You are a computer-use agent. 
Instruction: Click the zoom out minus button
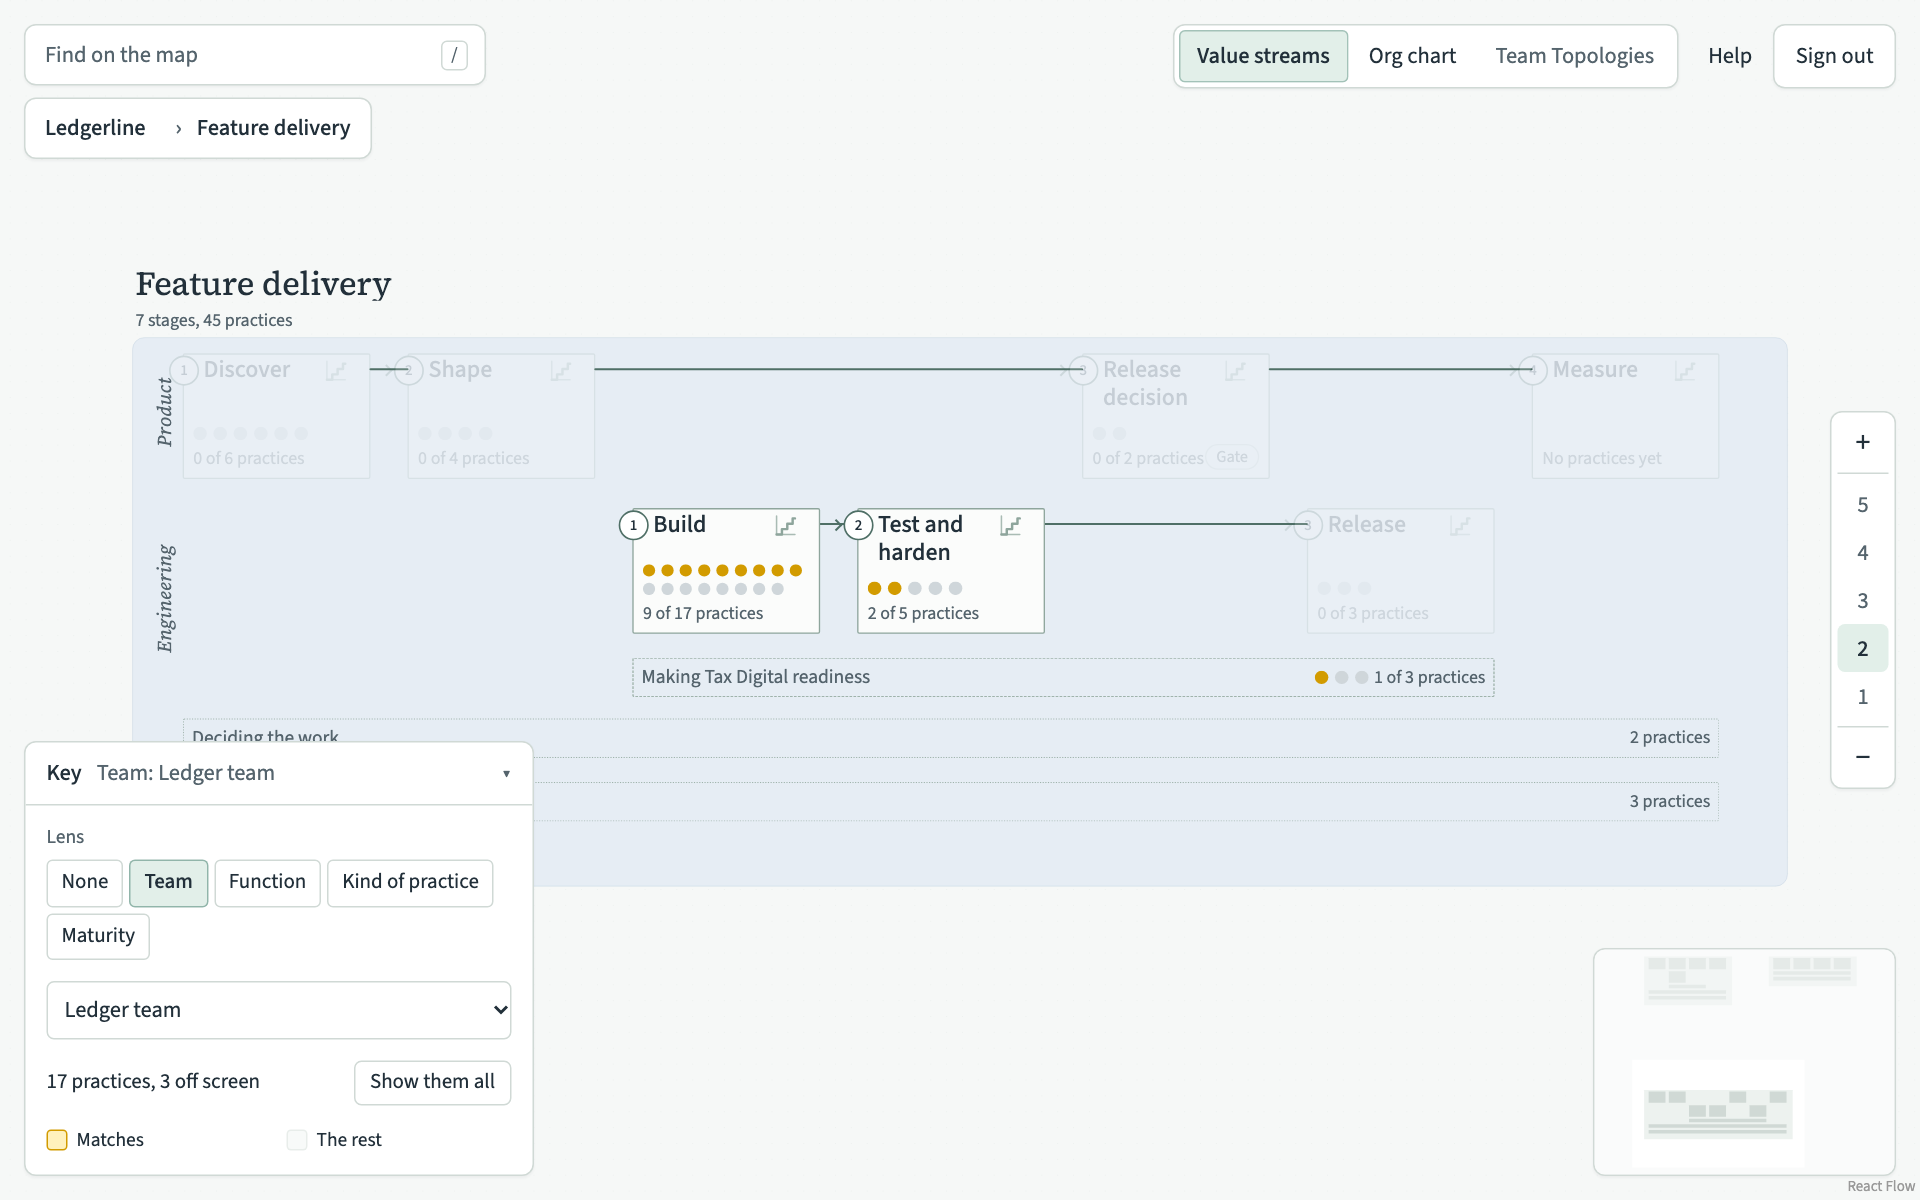(x=1863, y=757)
